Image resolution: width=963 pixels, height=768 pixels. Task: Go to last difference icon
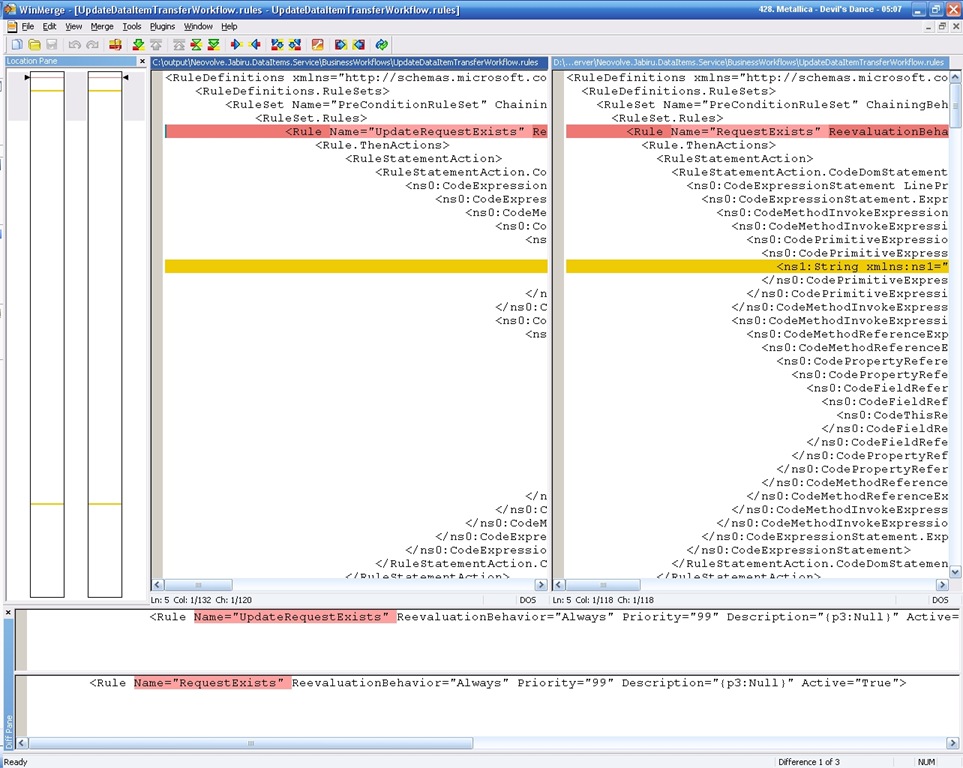pos(214,44)
